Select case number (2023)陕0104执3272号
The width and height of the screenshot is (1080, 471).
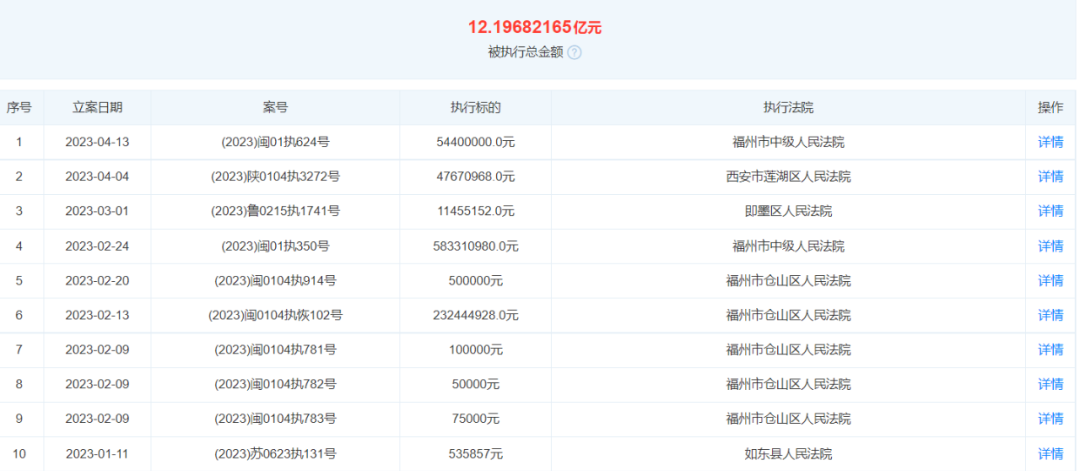tap(275, 177)
